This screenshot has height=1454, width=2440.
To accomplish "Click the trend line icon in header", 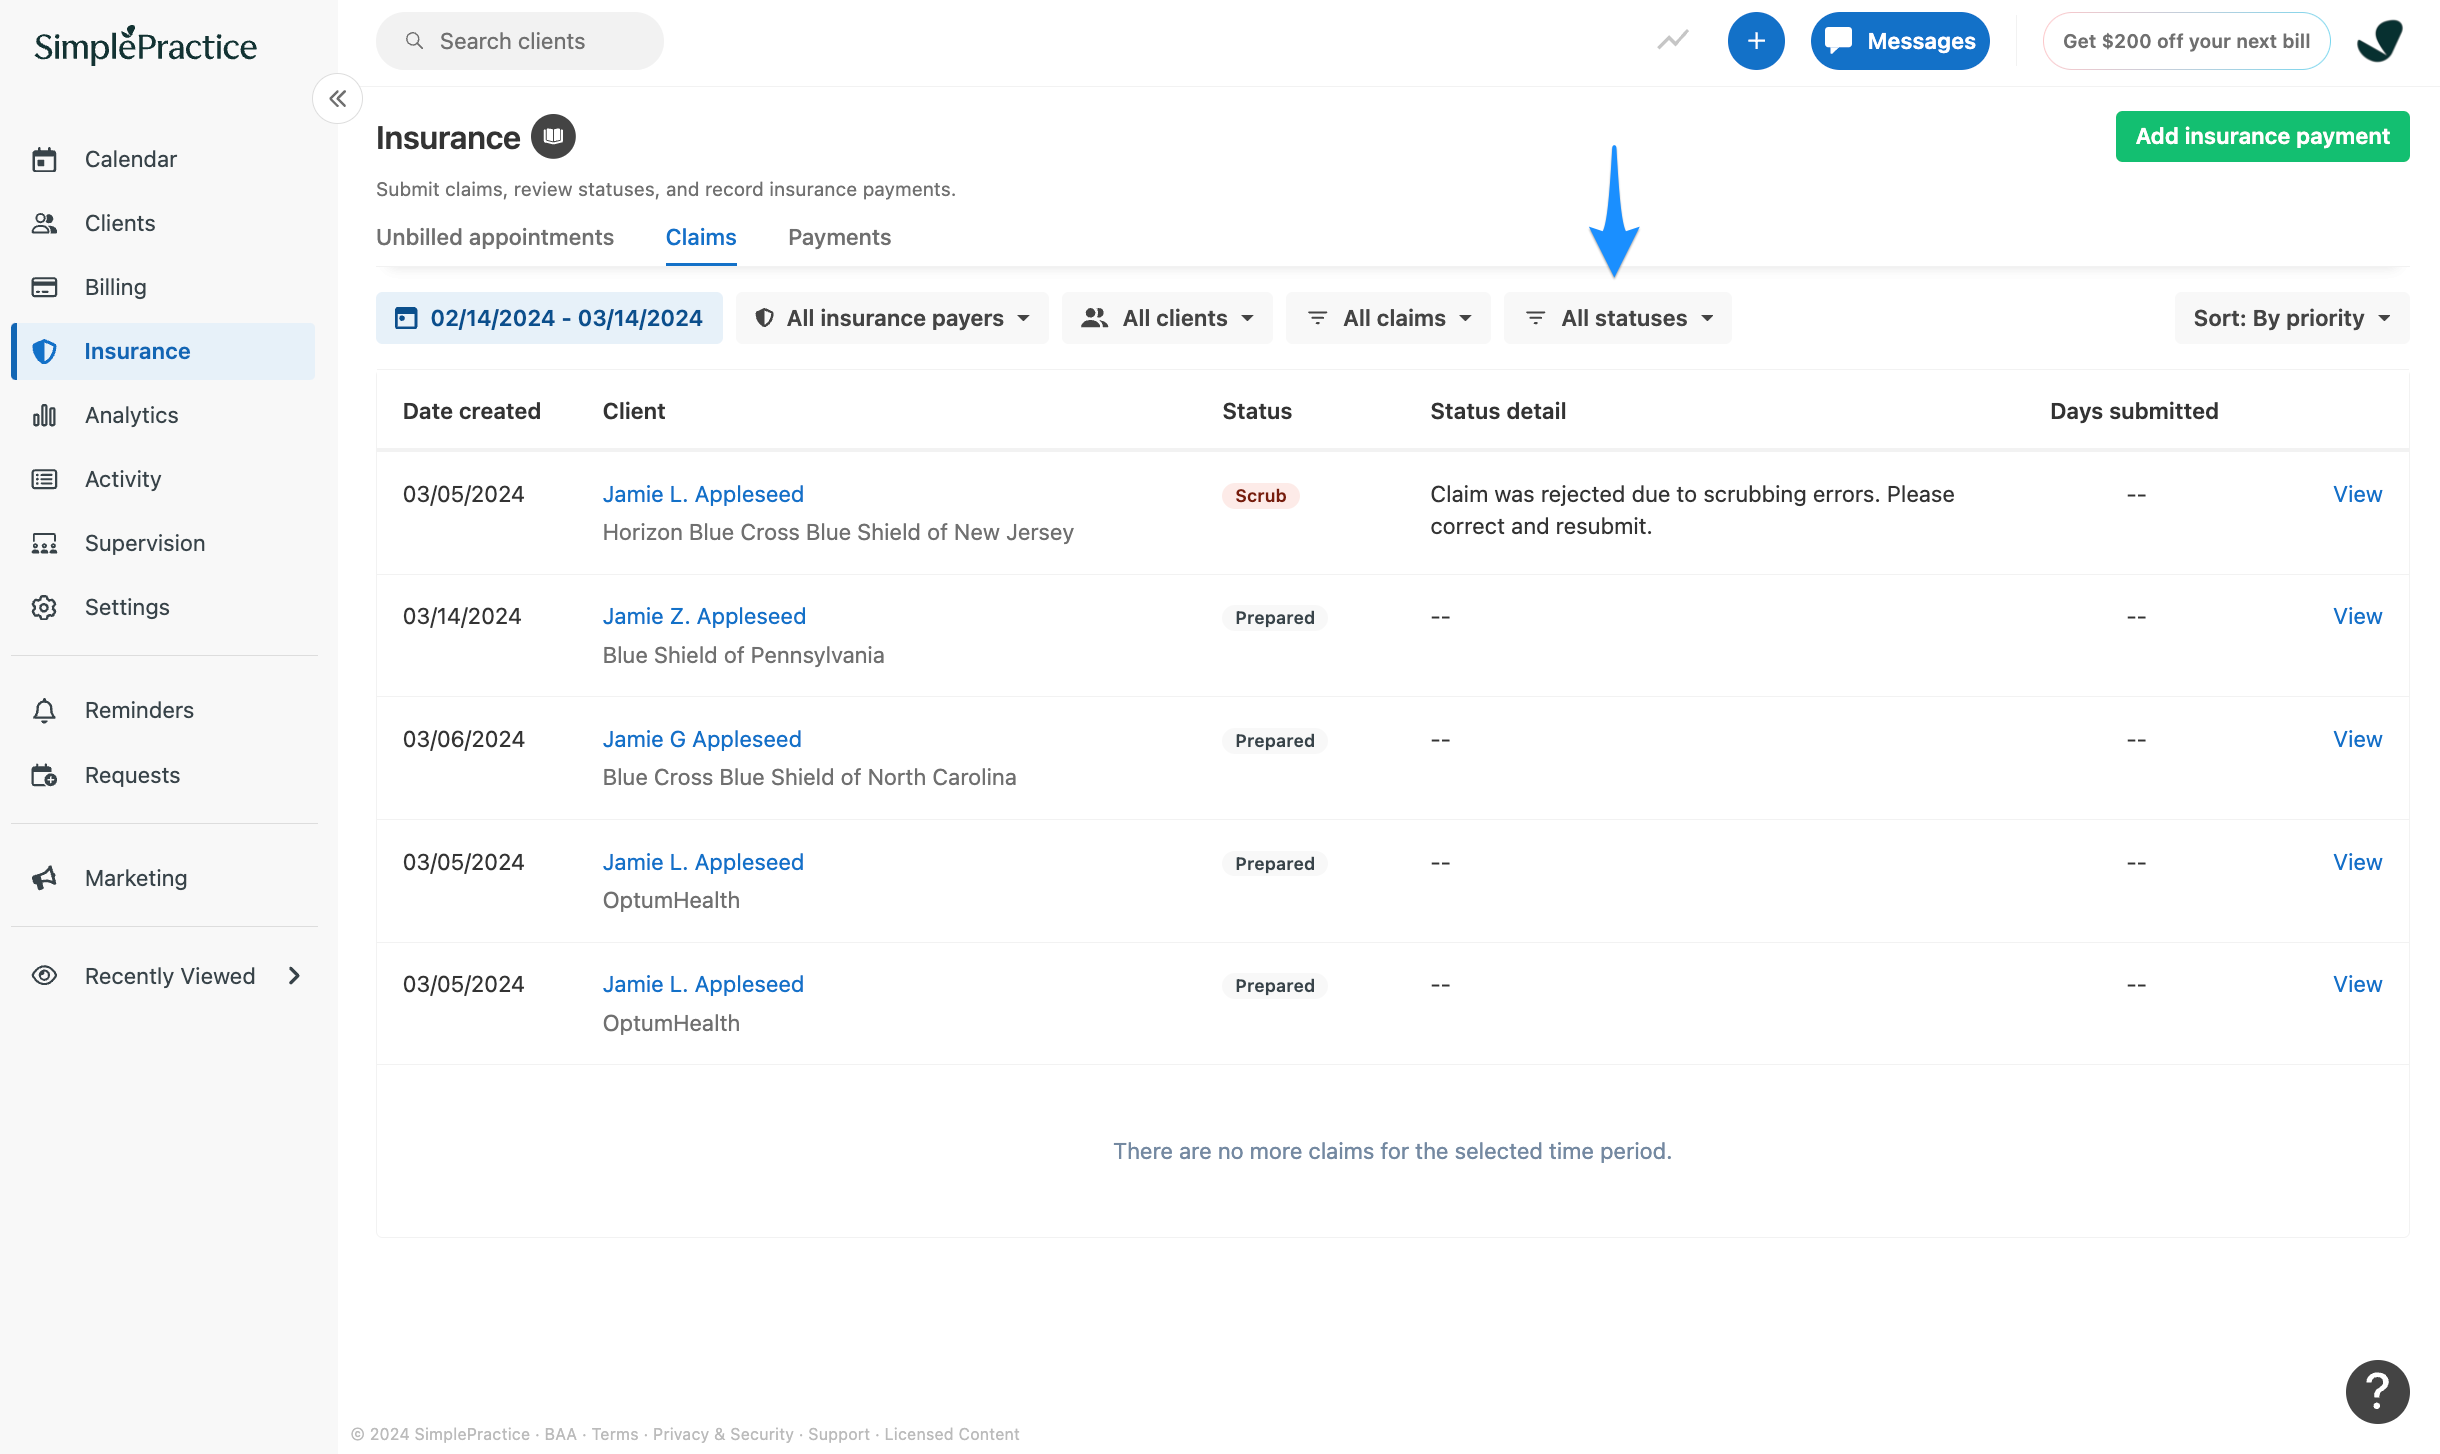I will (x=1673, y=40).
